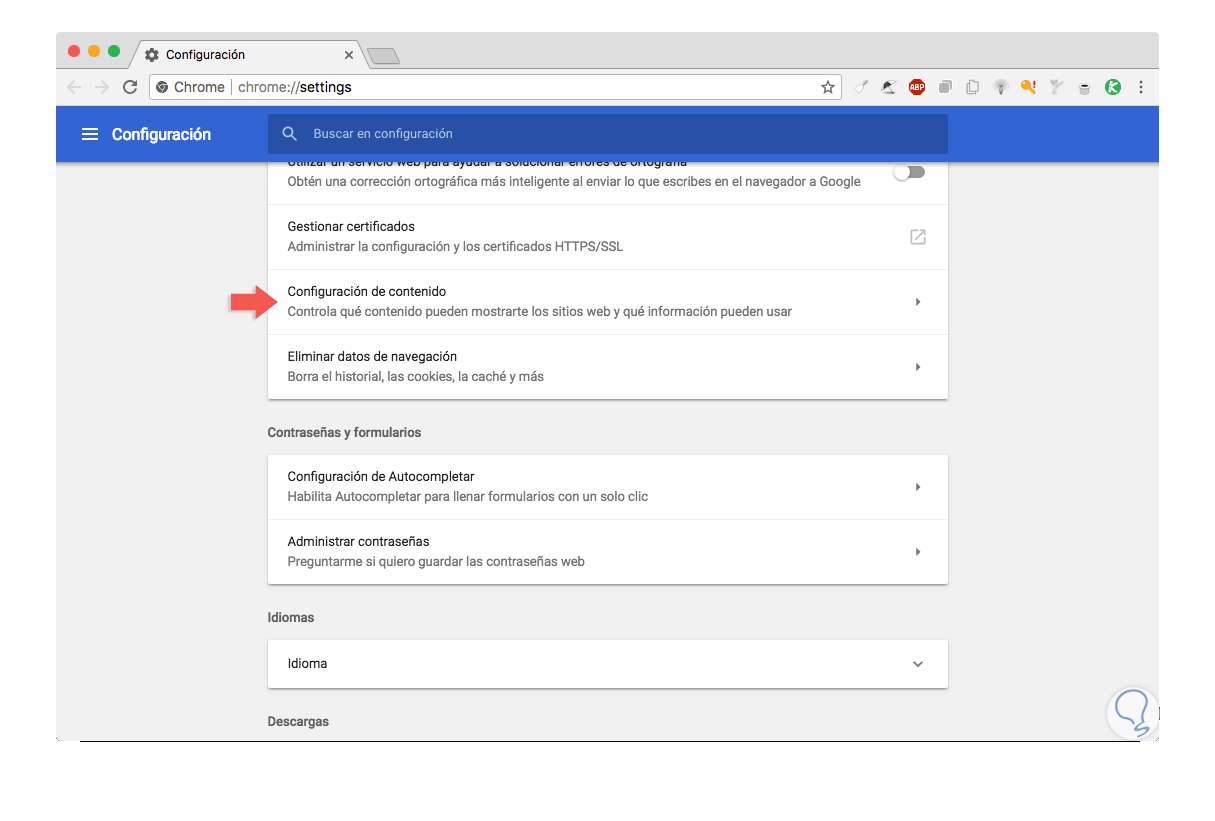Bookmark this page with the star icon
Image resolution: width=1215 pixels, height=821 pixels.
828,87
